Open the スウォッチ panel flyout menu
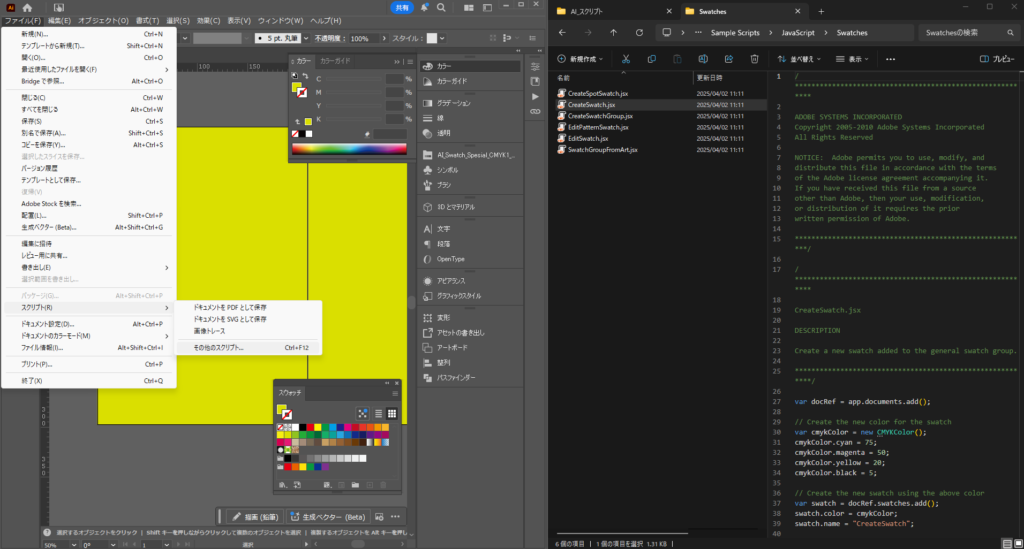 click(395, 394)
